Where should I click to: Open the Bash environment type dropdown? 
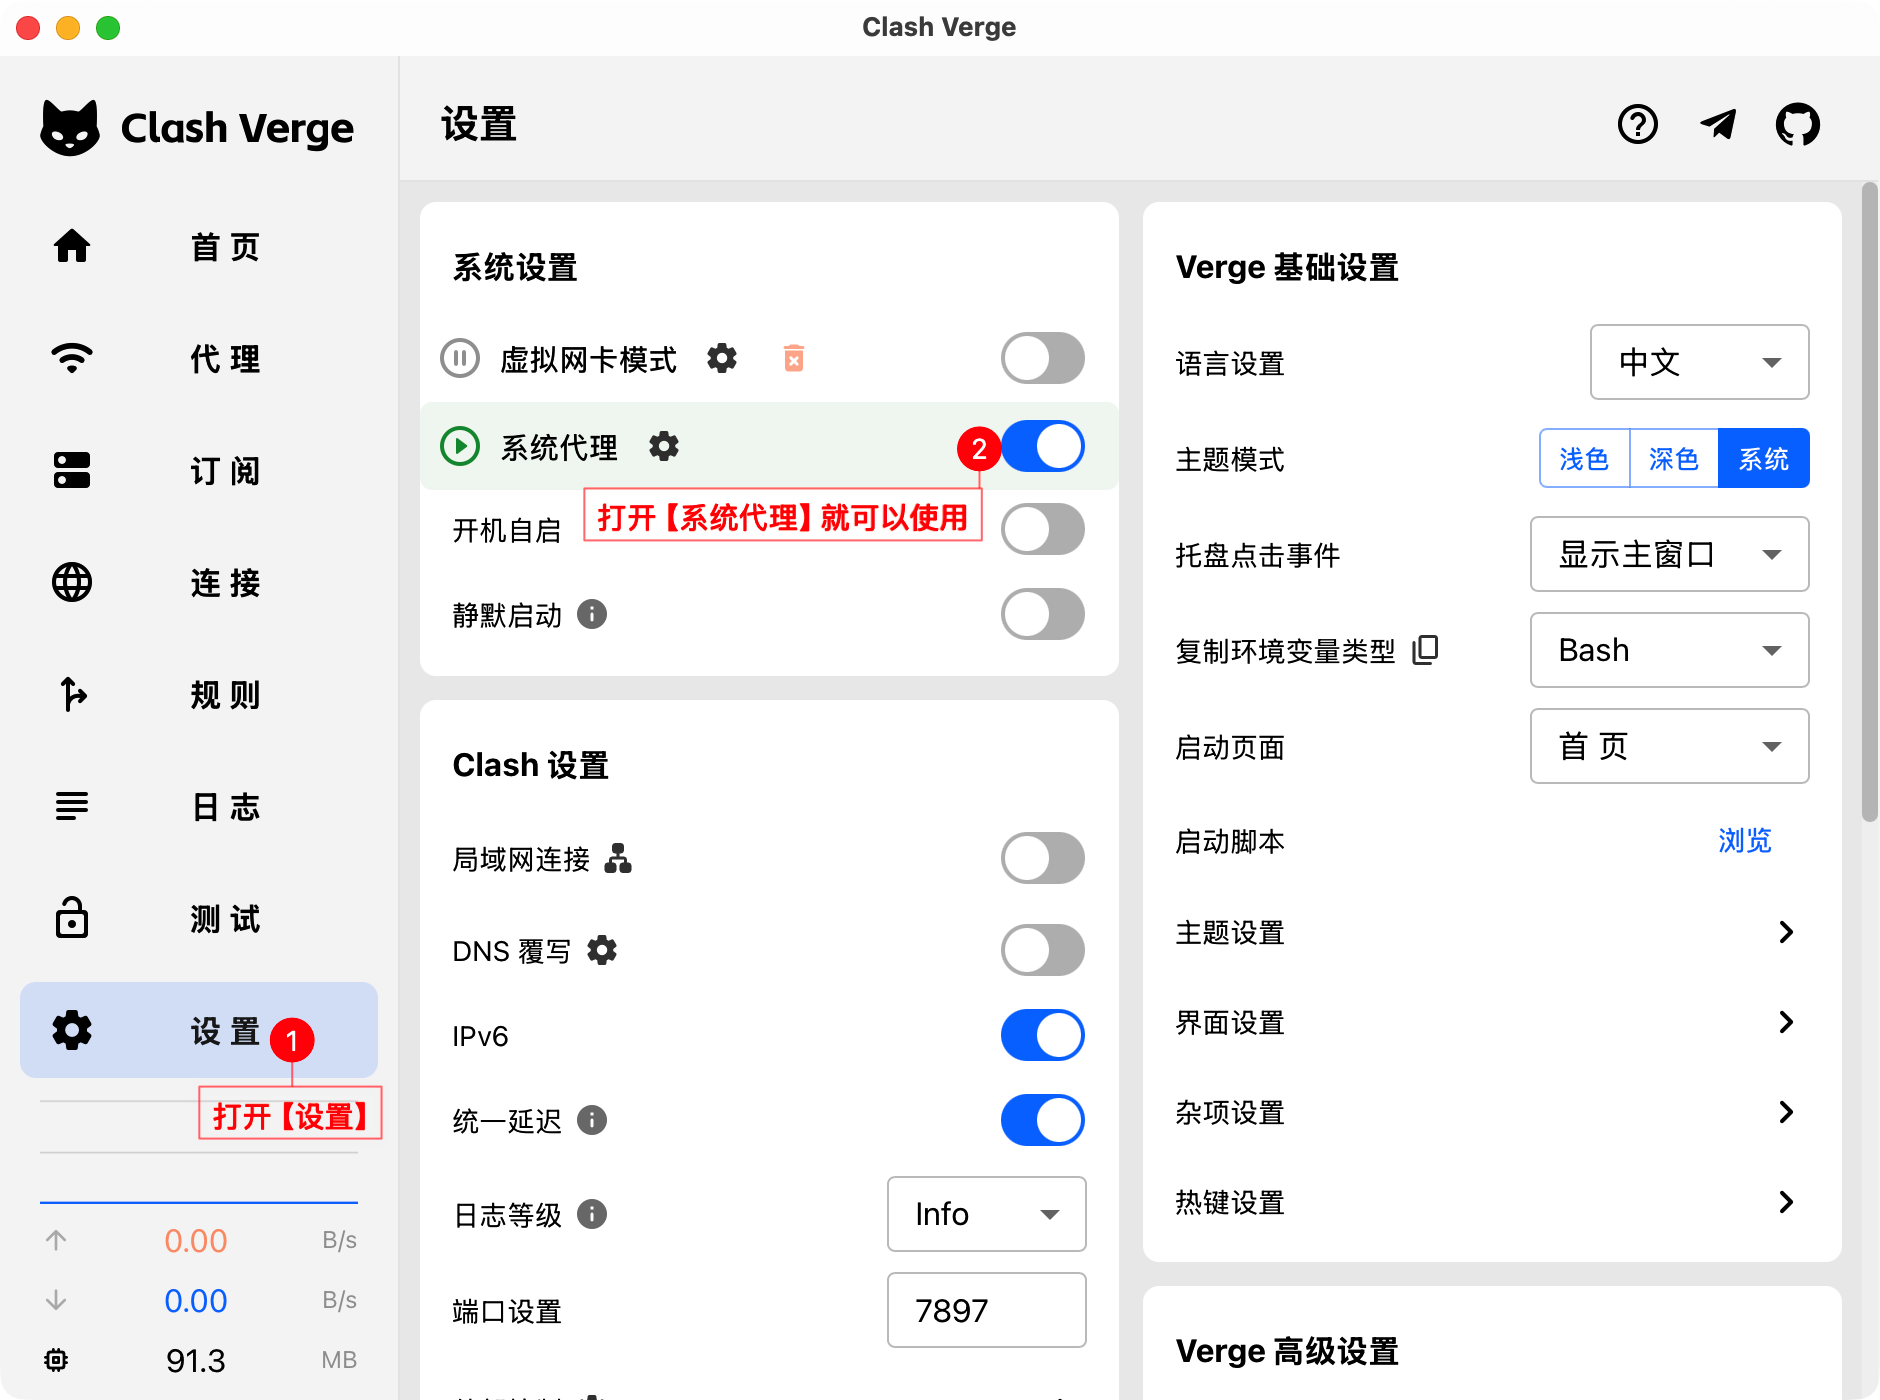[x=1670, y=650]
